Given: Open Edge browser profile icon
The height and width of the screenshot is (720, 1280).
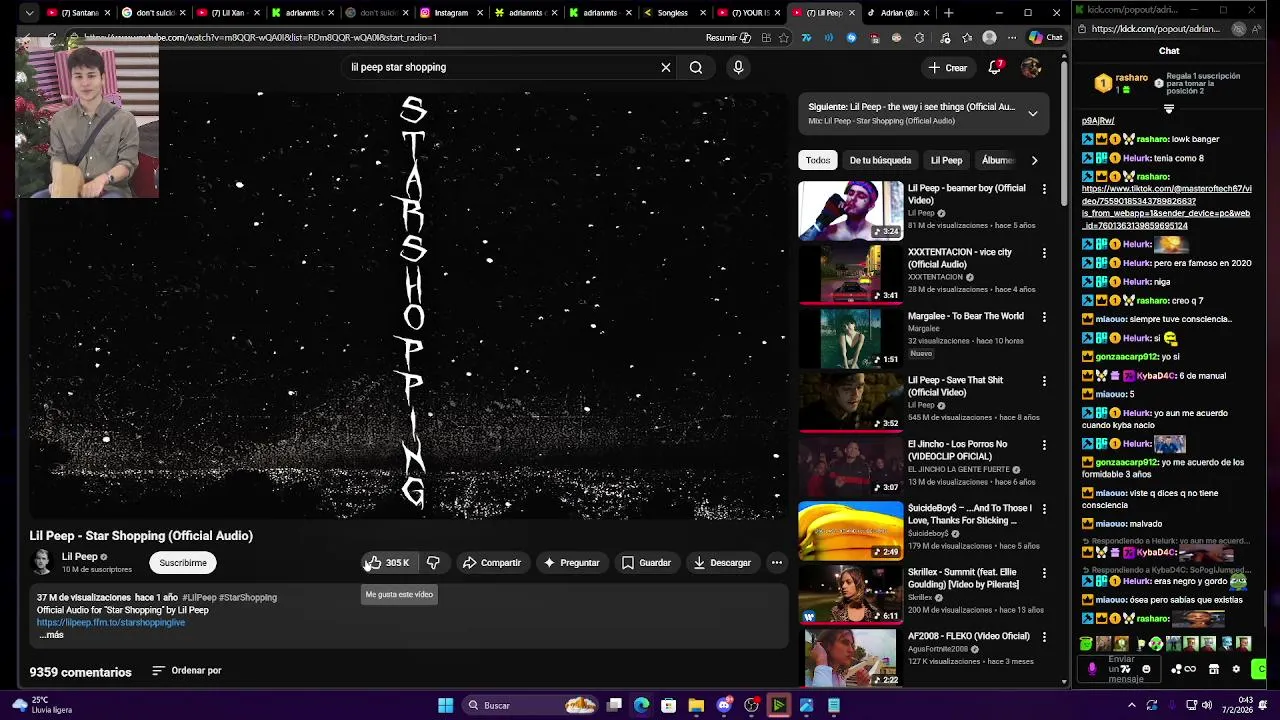Looking at the screenshot, I should (989, 38).
